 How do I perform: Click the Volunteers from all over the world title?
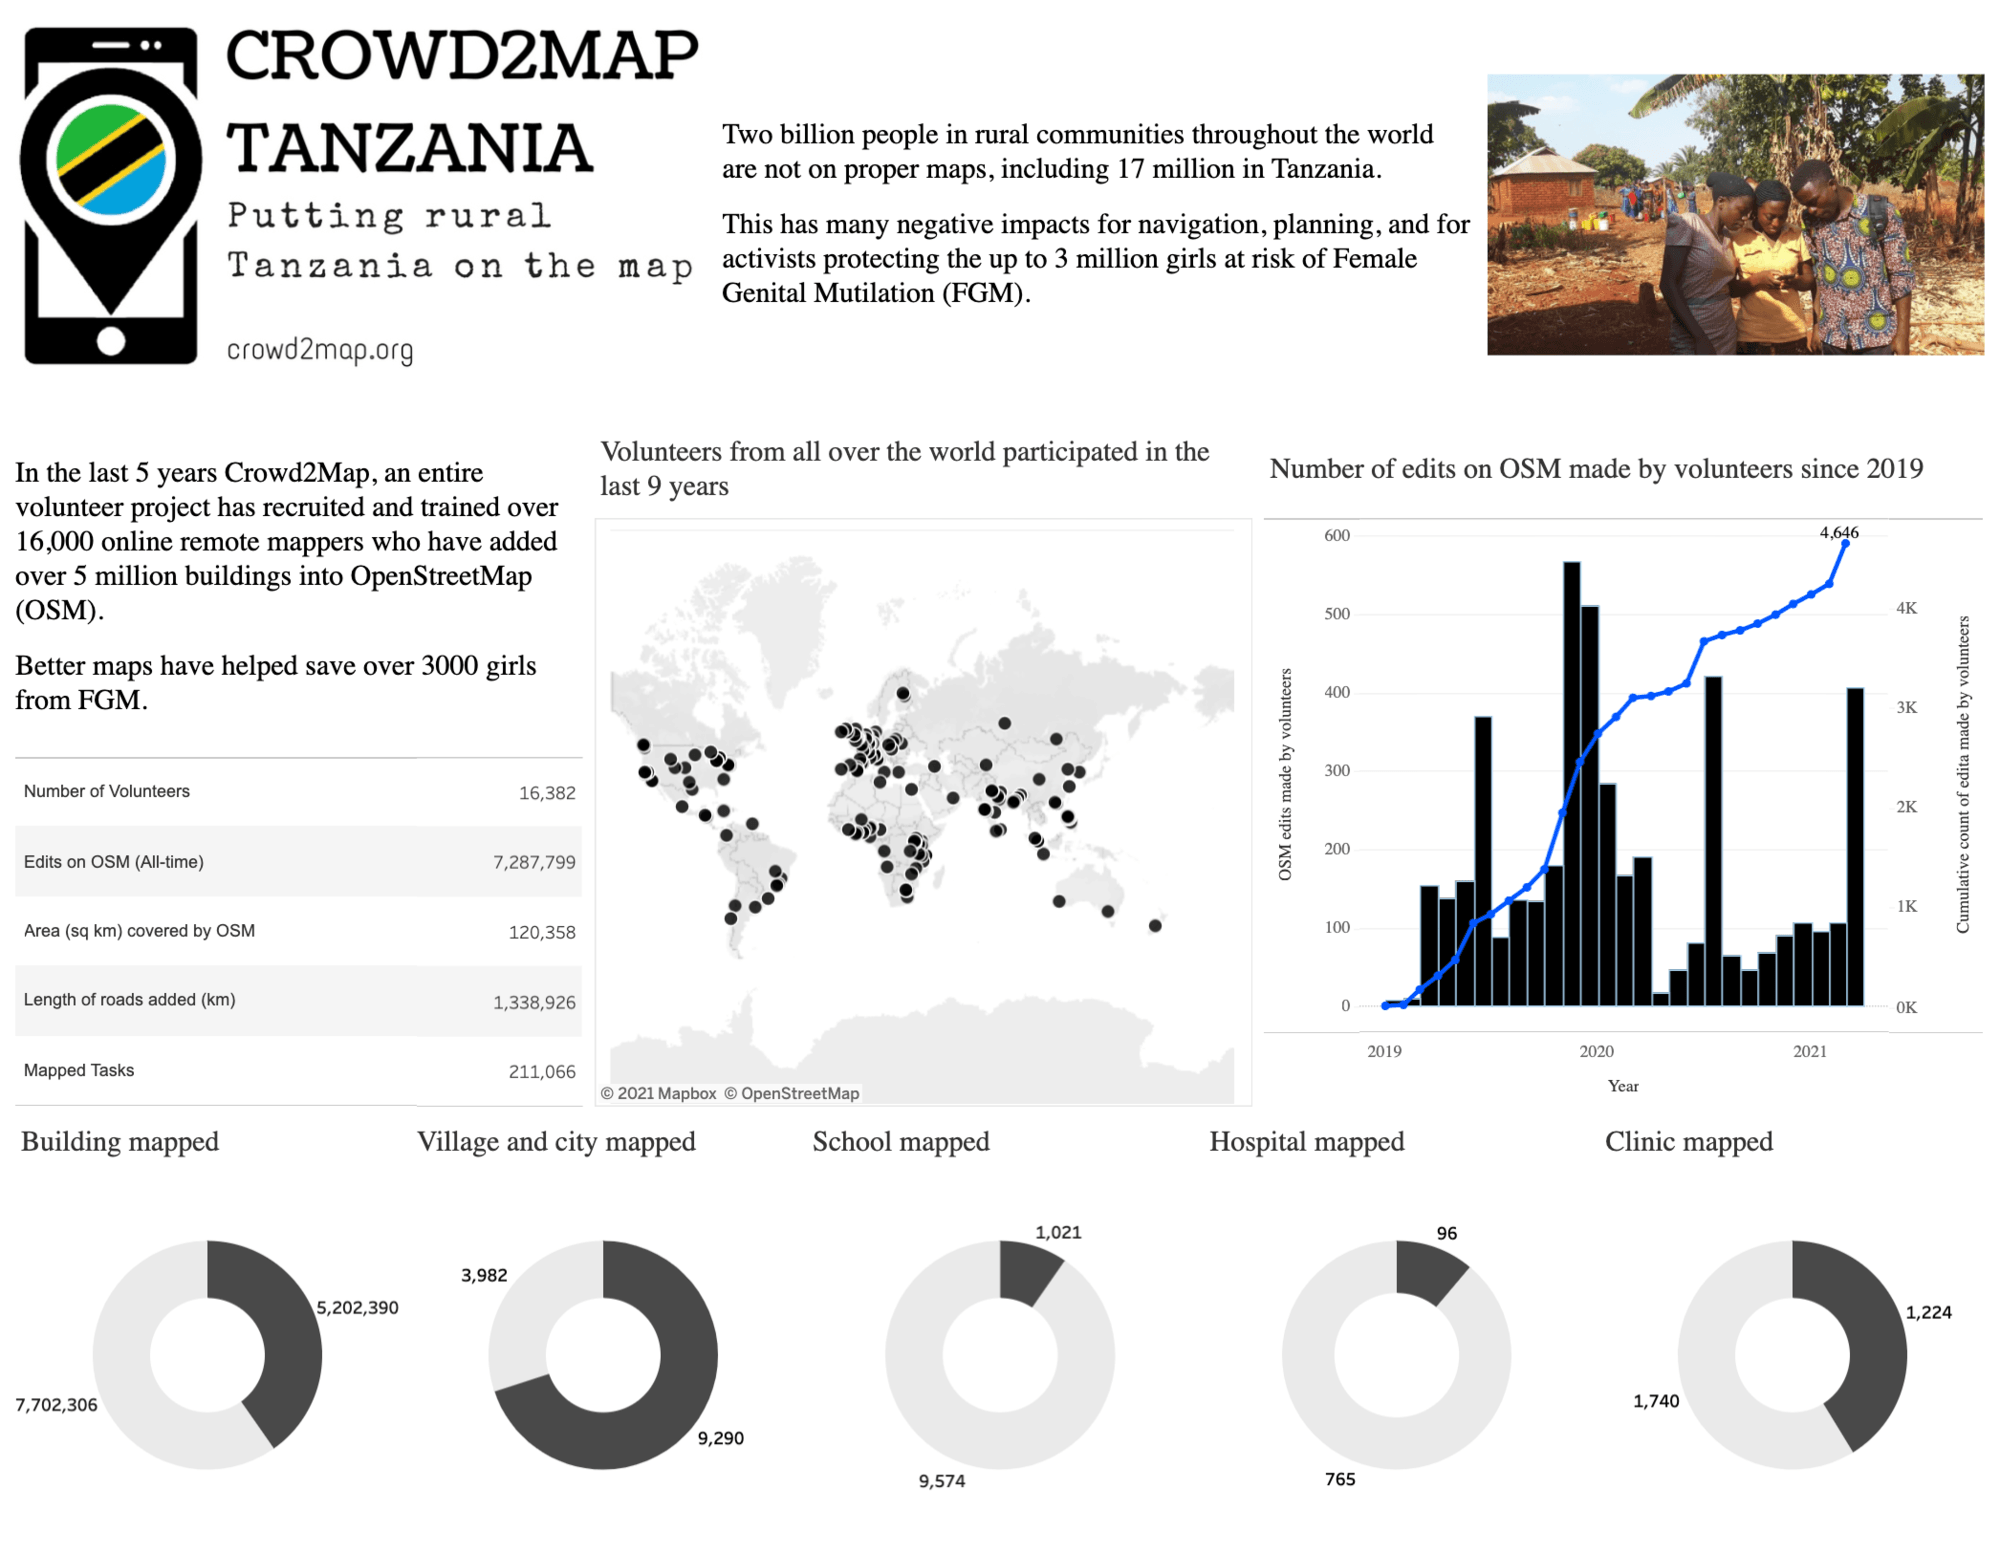(x=905, y=468)
